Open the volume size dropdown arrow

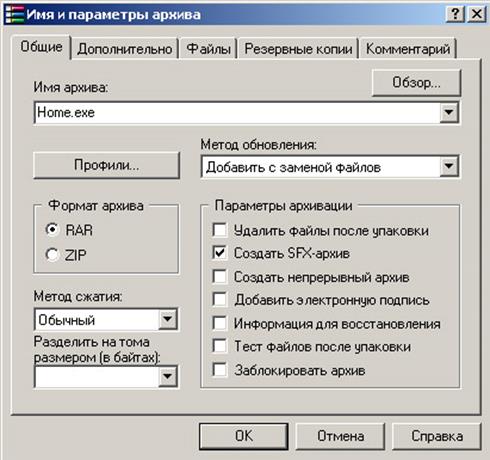point(167,377)
